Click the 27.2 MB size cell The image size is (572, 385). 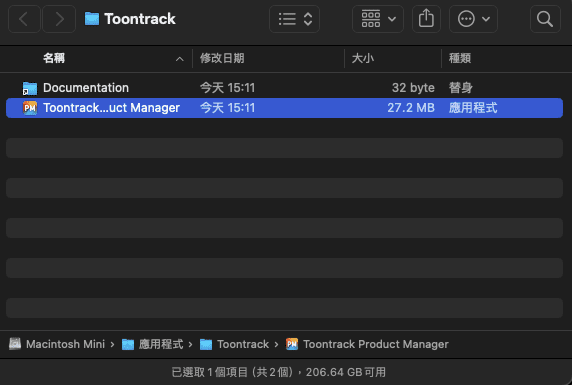(411, 108)
